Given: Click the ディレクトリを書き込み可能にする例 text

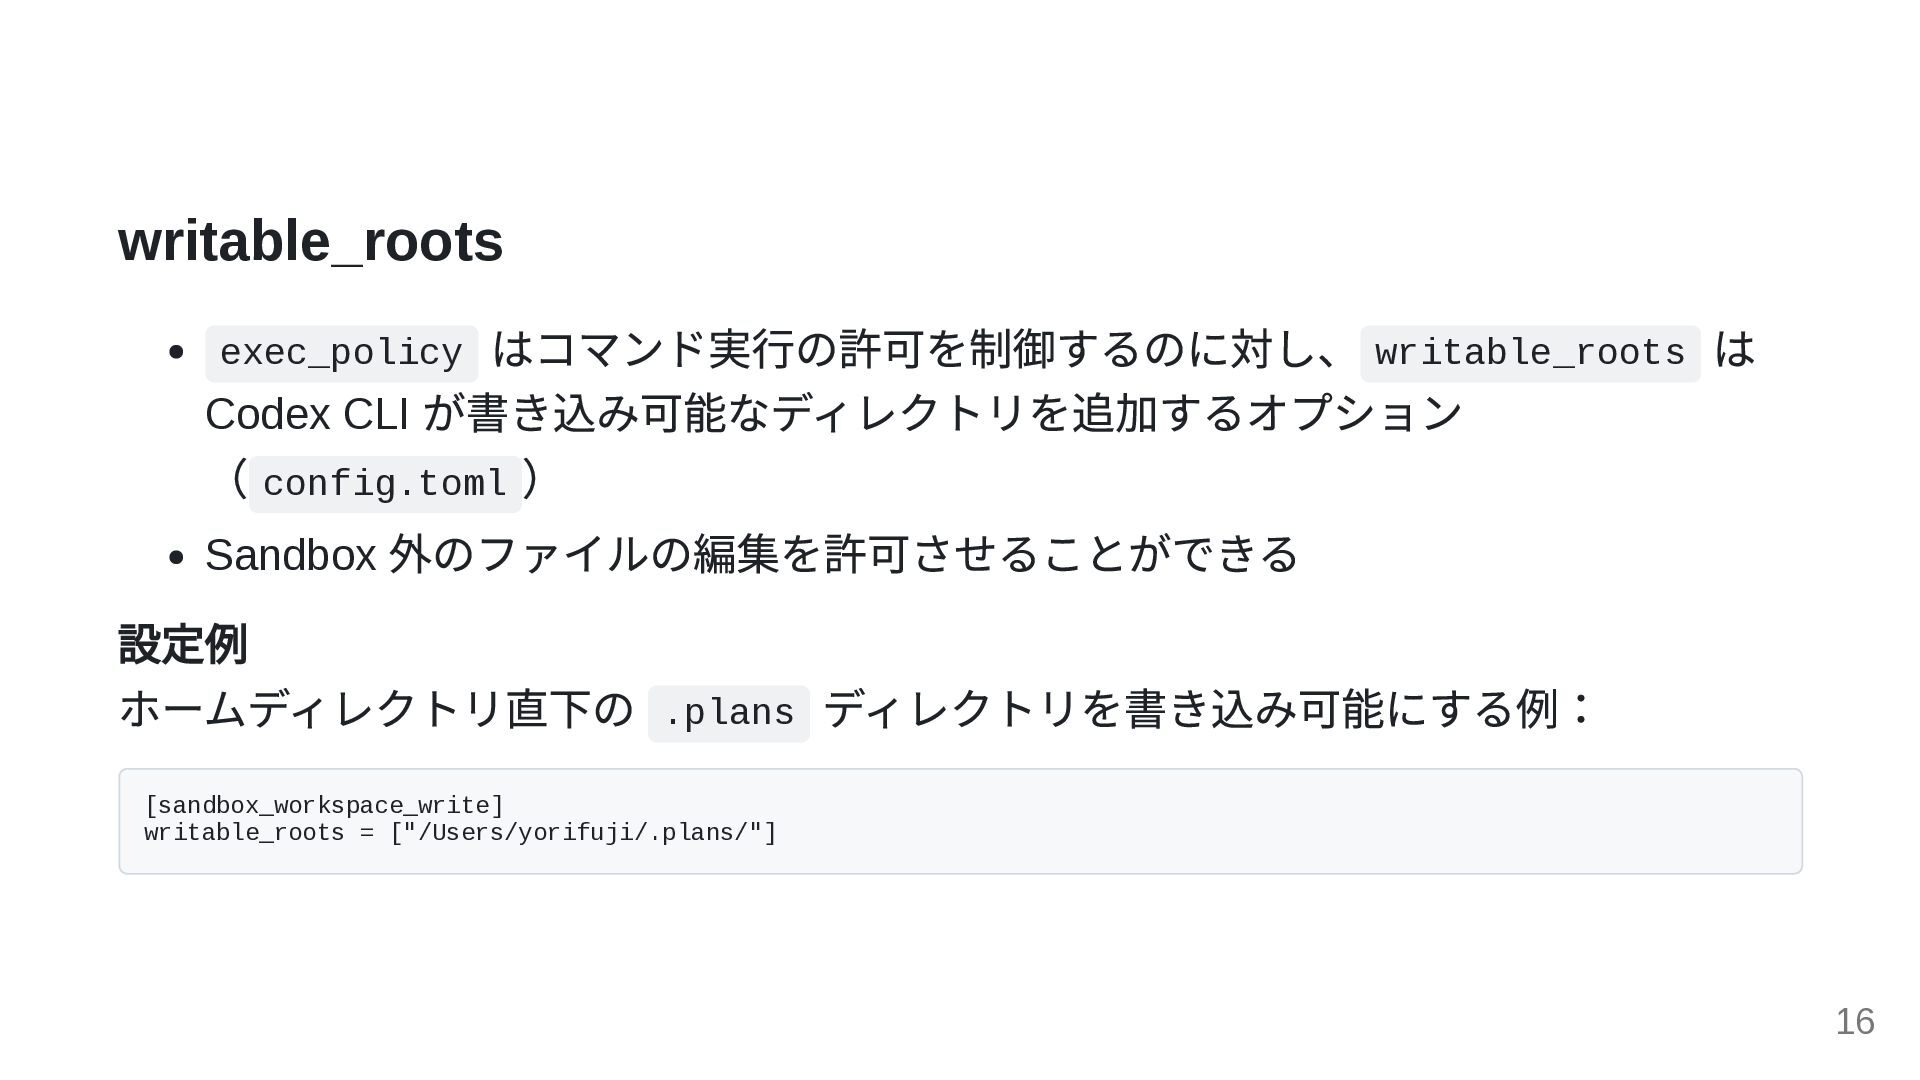Looking at the screenshot, I should click(x=1190, y=710).
